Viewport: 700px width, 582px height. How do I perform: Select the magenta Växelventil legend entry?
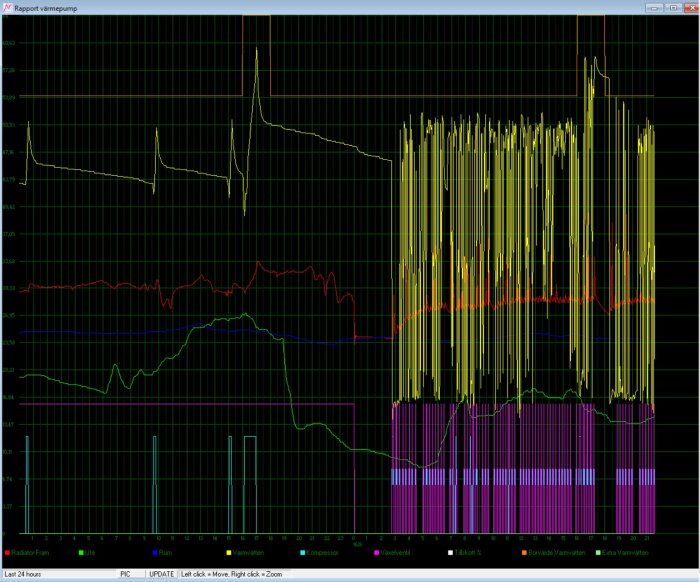click(x=393, y=552)
